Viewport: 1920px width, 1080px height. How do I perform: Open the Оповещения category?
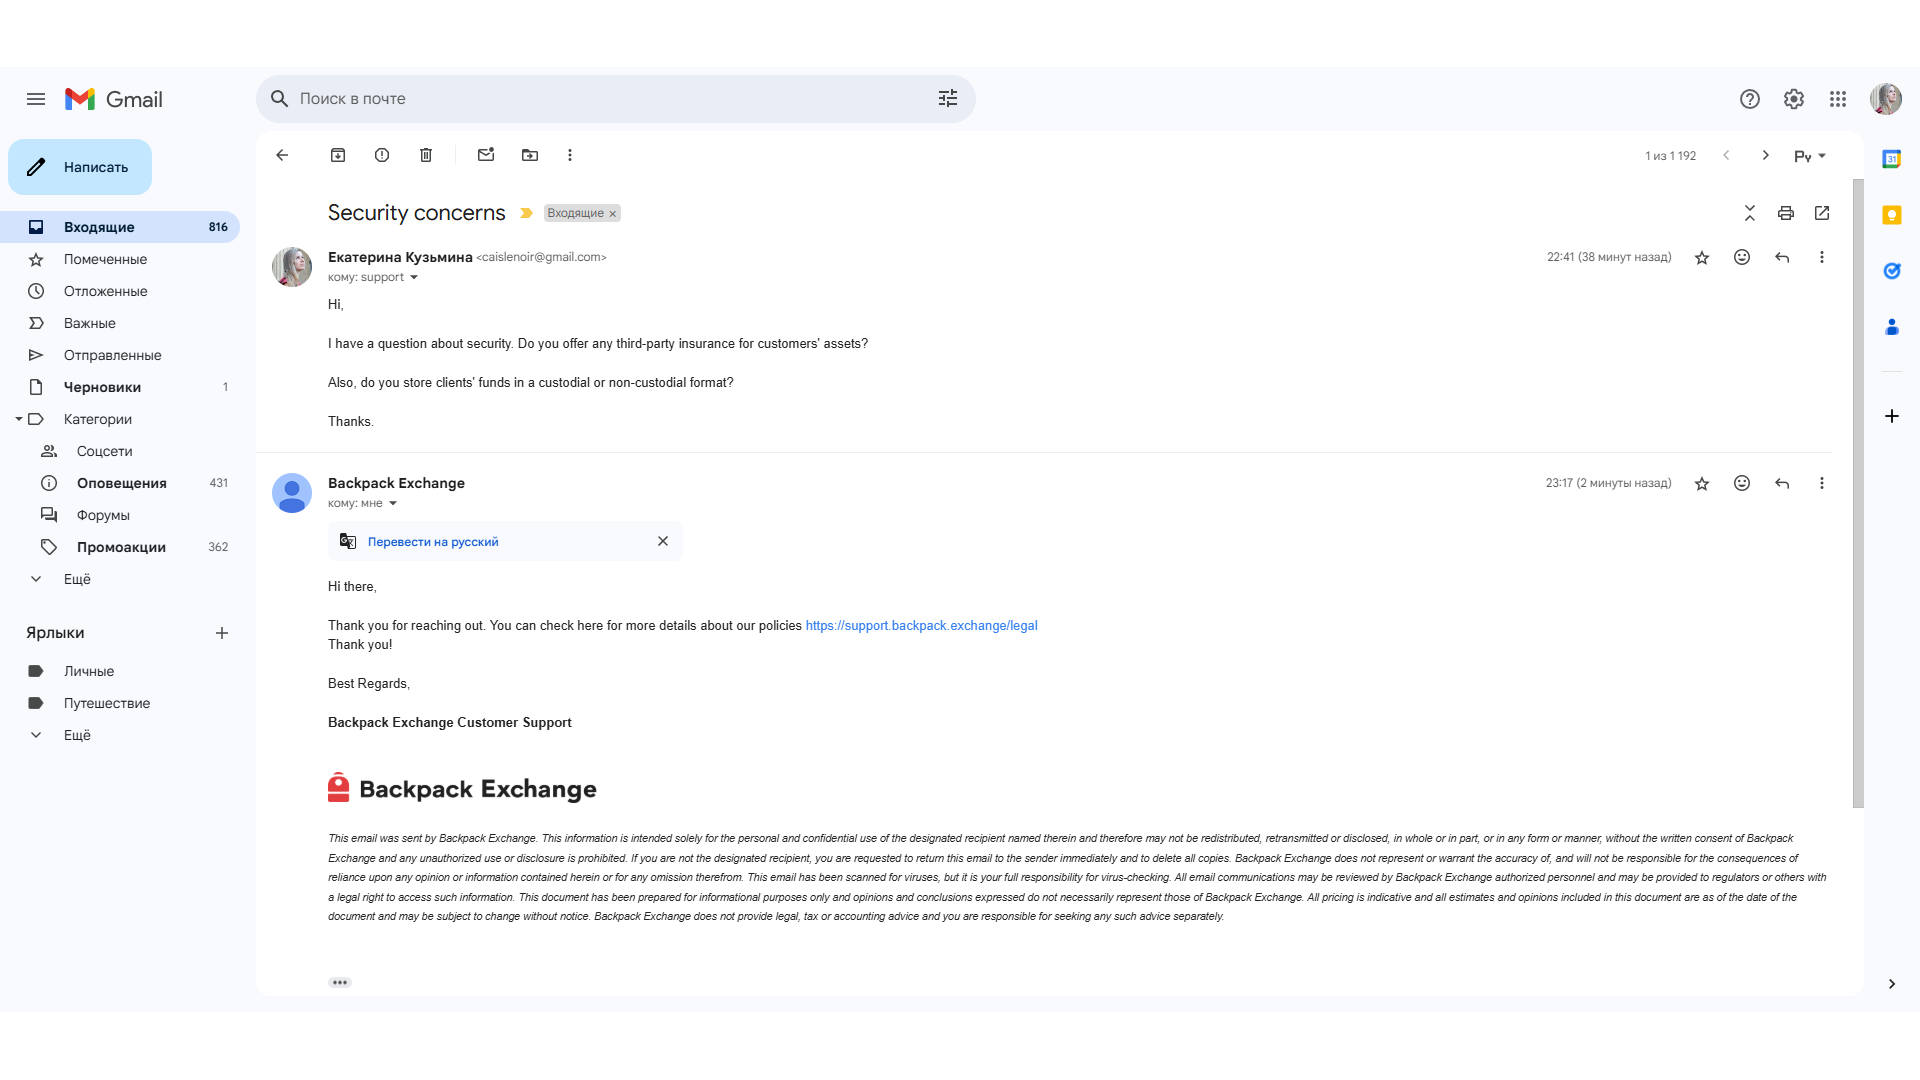(x=120, y=483)
